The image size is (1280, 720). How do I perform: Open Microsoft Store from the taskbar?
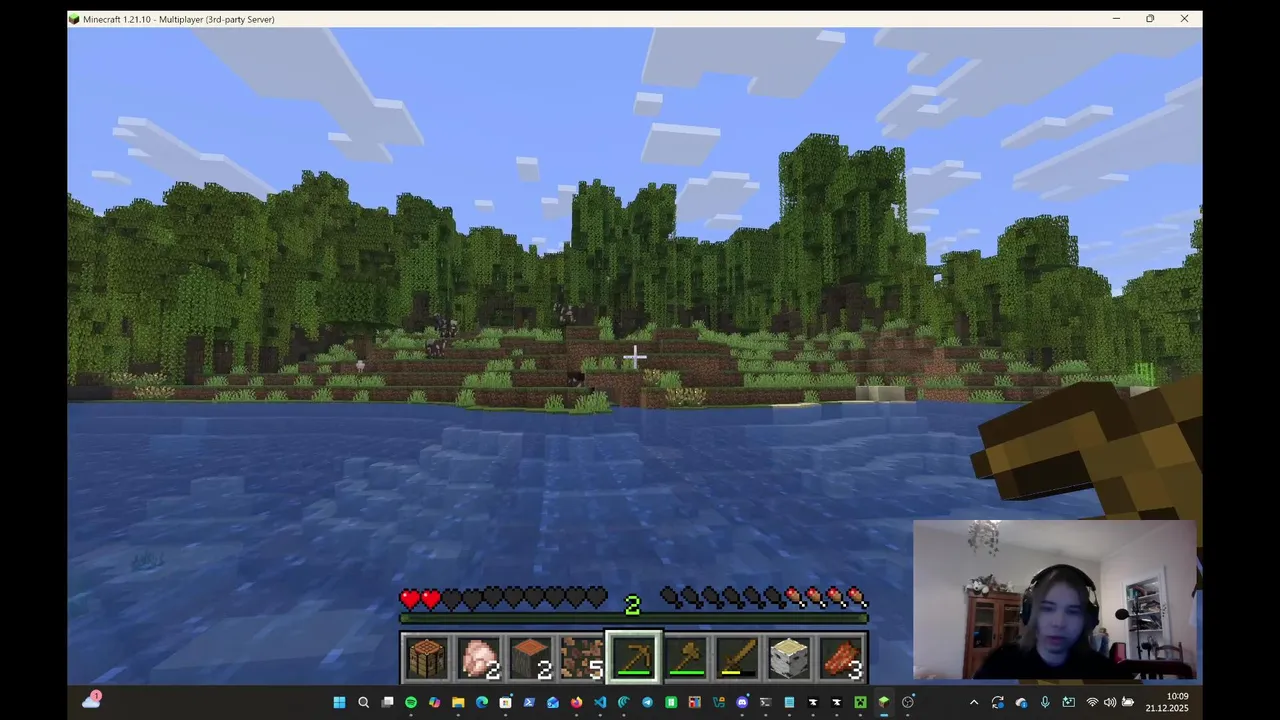pos(505,702)
